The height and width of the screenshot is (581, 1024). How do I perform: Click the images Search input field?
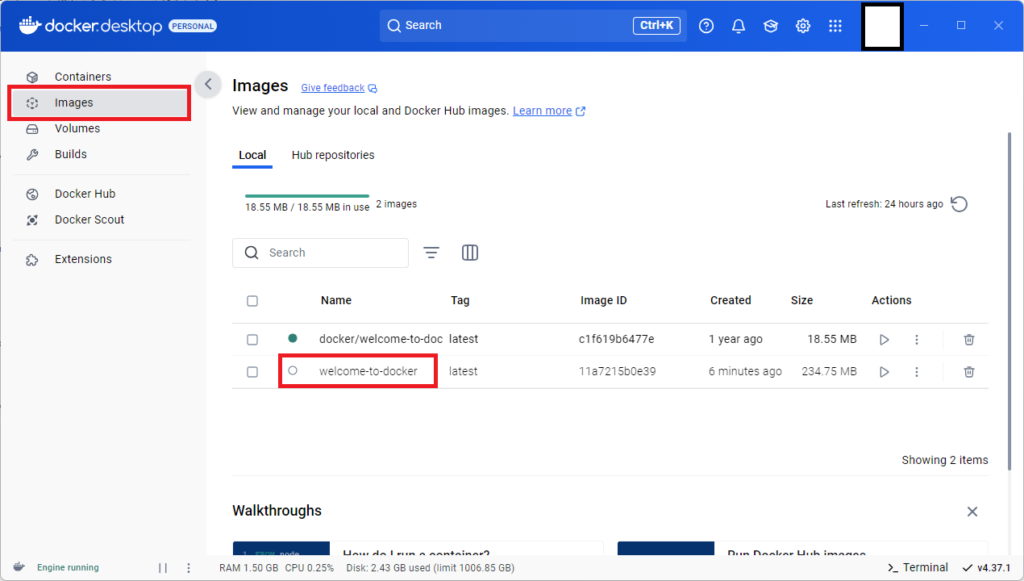(321, 253)
